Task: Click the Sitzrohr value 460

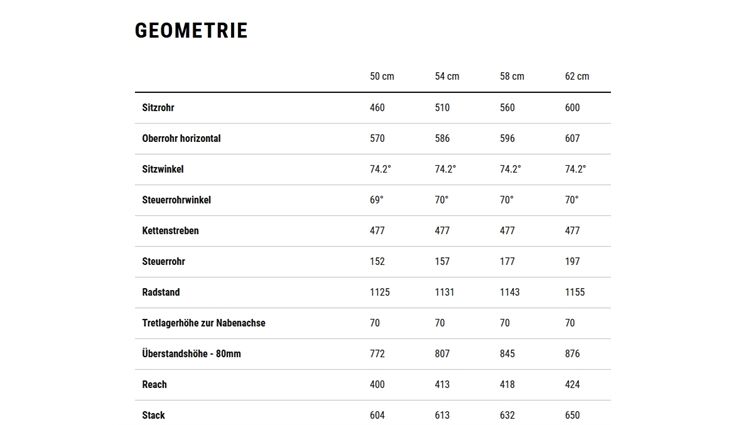Action: [377, 108]
